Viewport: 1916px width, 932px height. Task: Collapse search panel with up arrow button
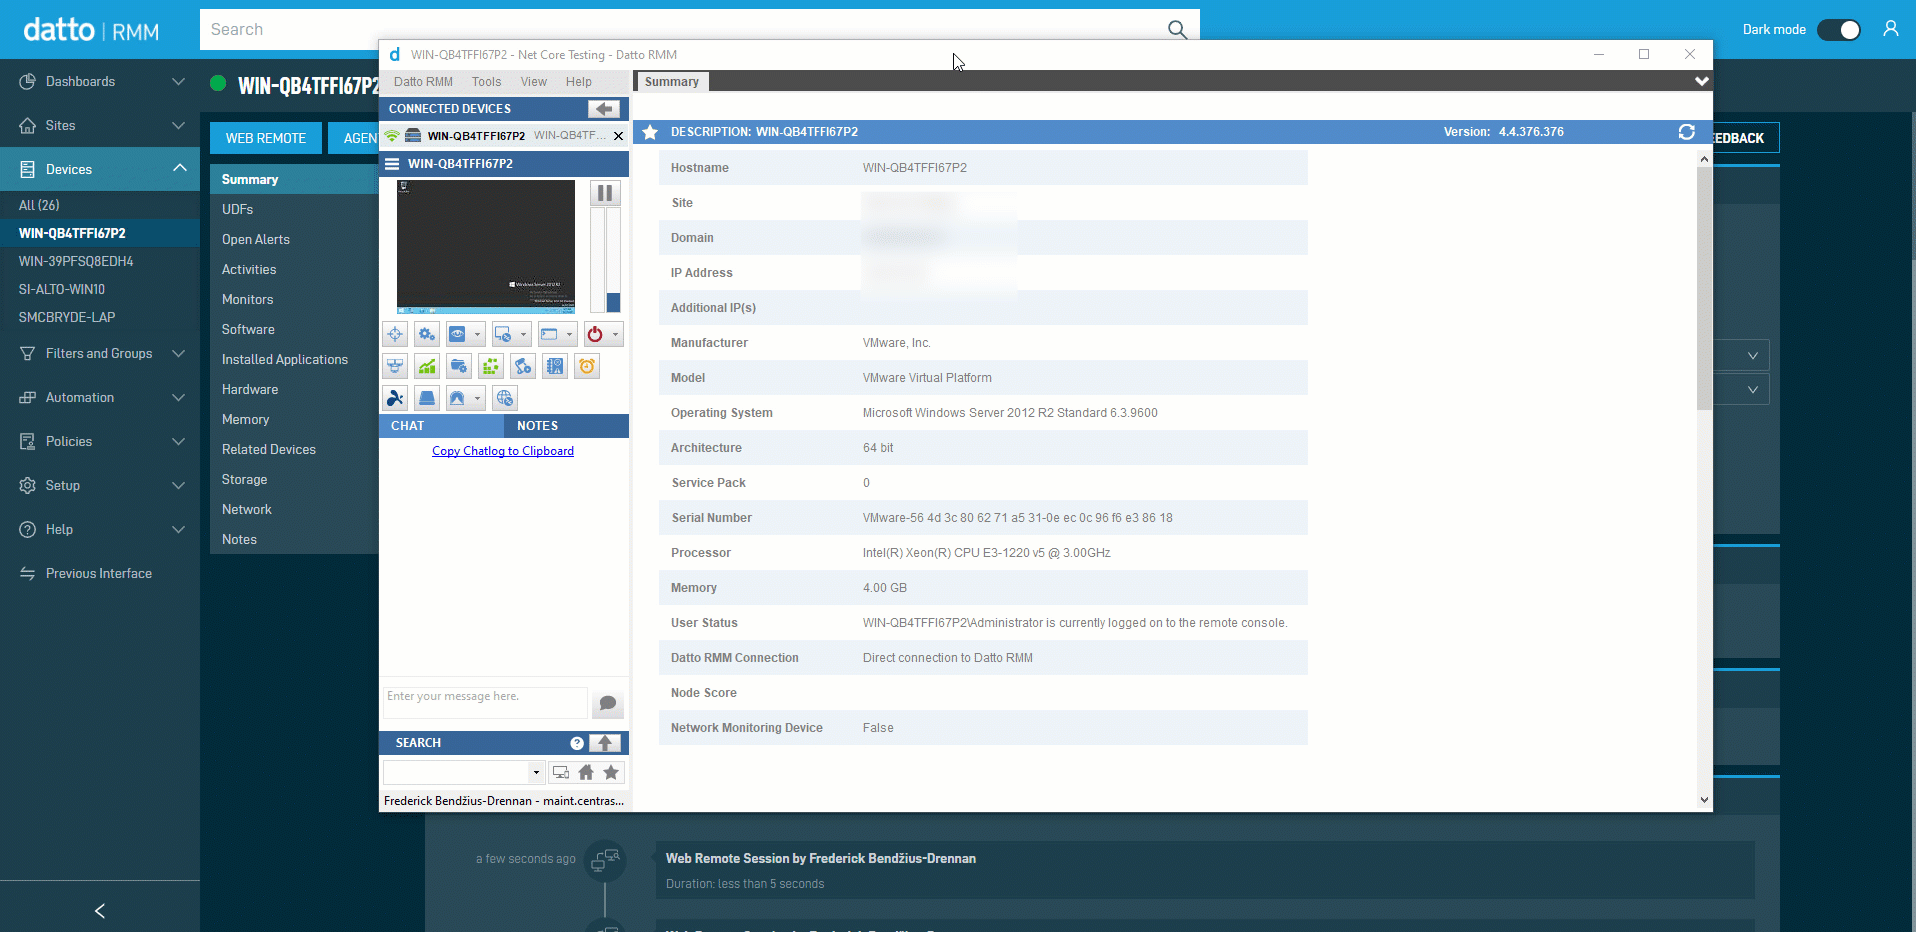click(605, 743)
